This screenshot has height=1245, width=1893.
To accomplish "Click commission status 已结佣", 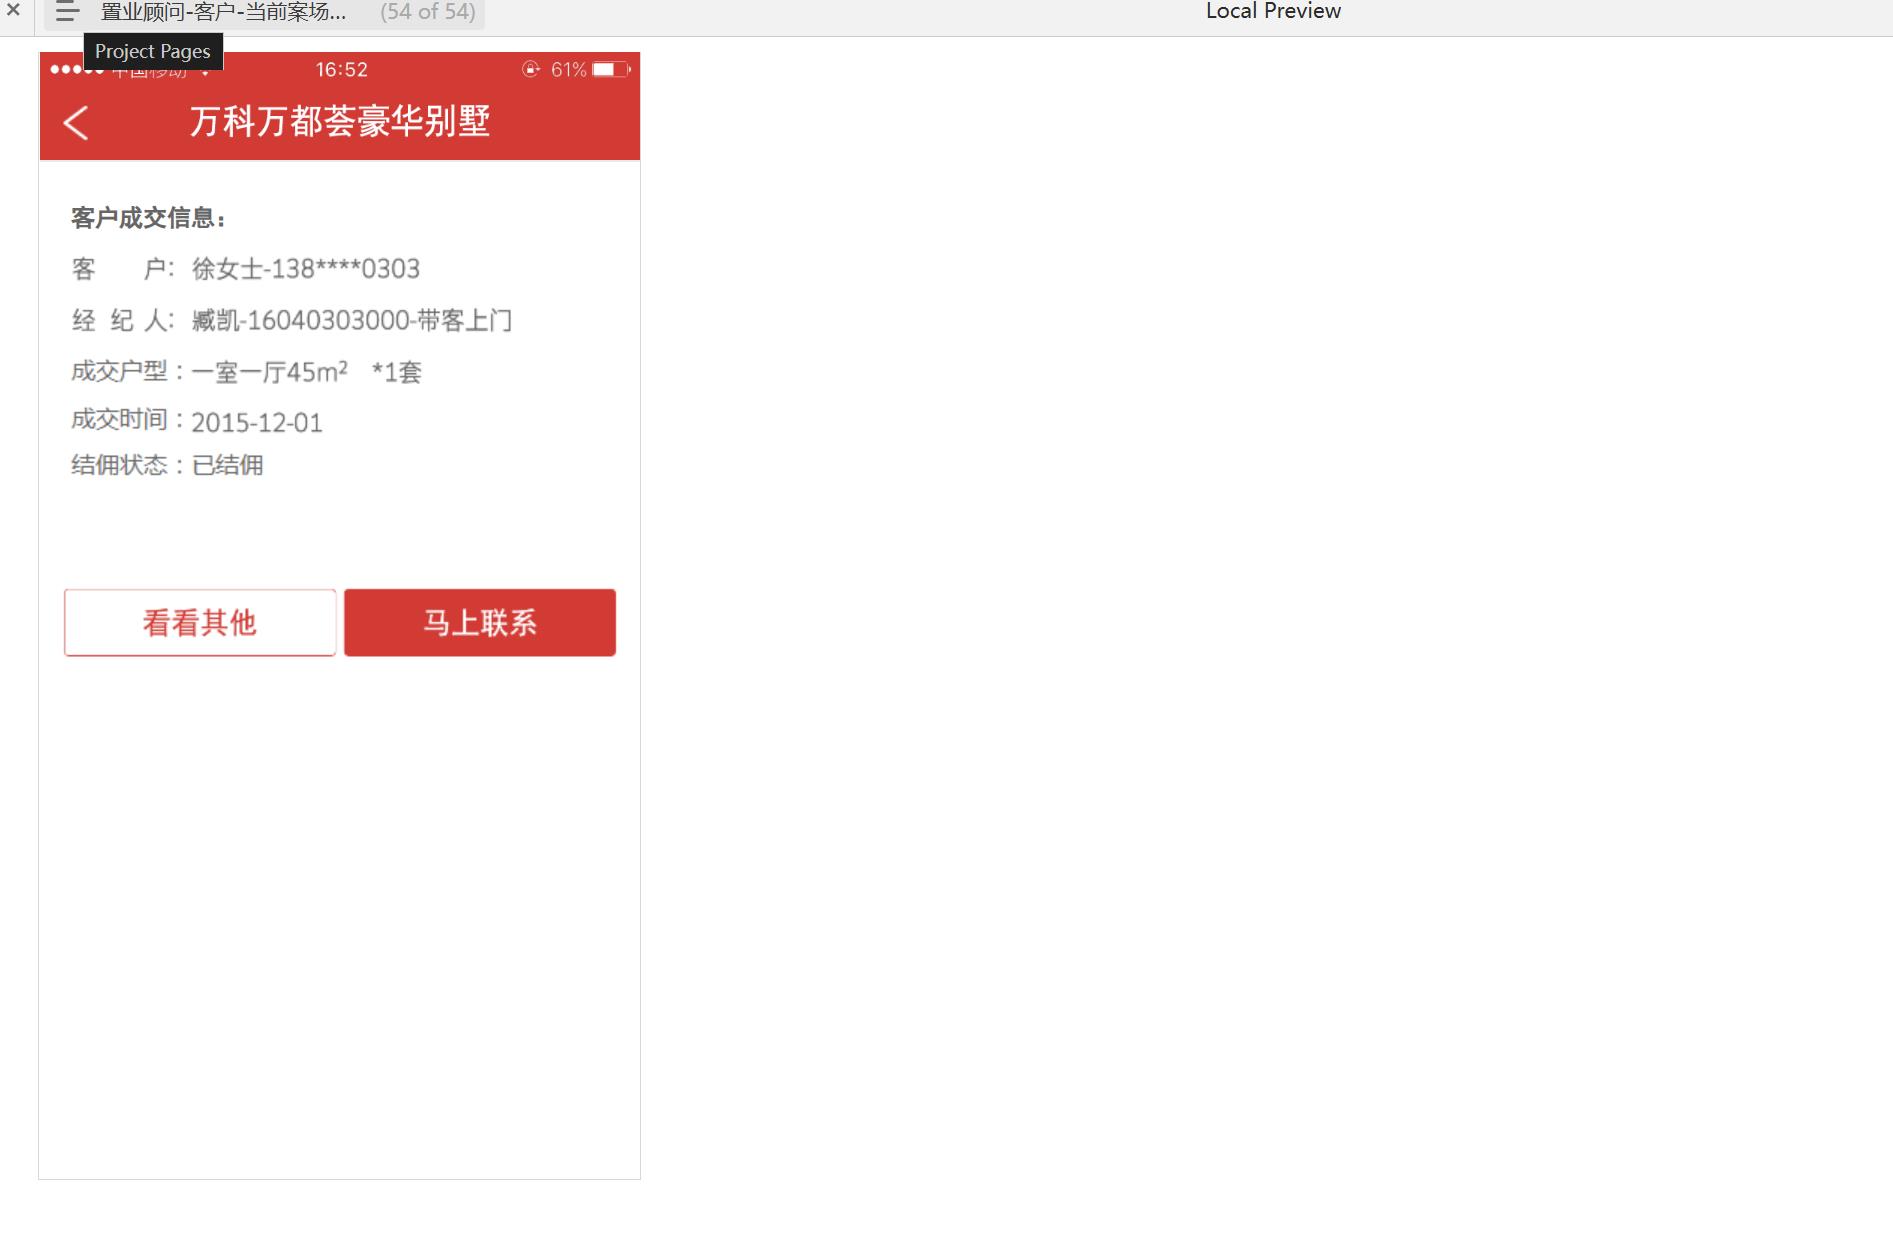I will (228, 465).
